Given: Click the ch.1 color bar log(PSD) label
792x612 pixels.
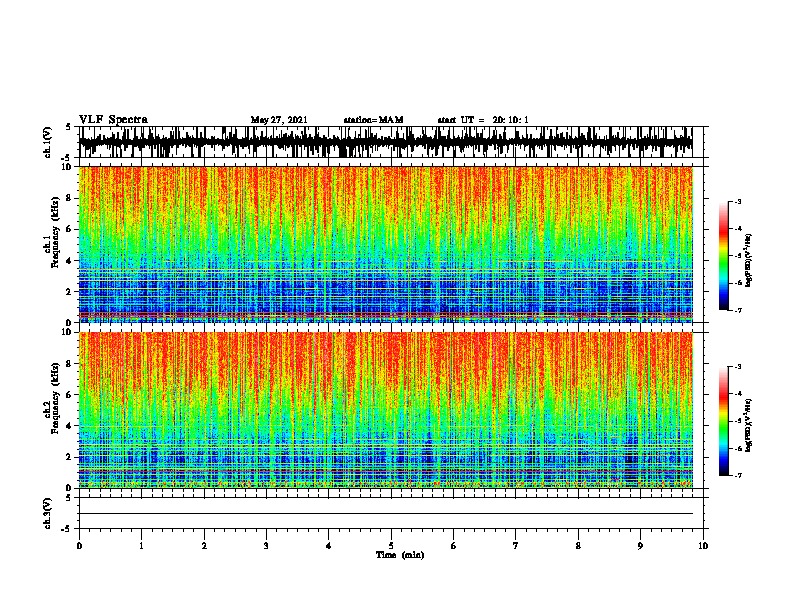Looking at the screenshot, I should click(749, 261).
